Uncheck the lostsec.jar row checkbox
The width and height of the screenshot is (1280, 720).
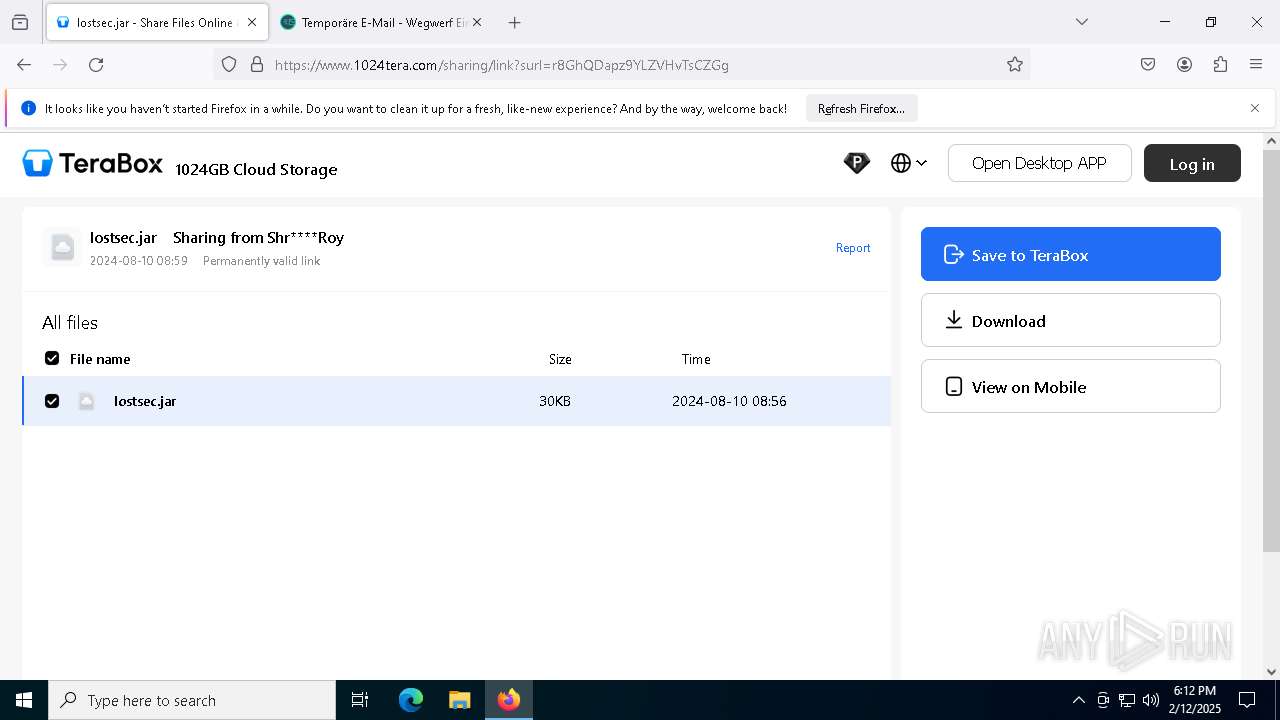(52, 401)
